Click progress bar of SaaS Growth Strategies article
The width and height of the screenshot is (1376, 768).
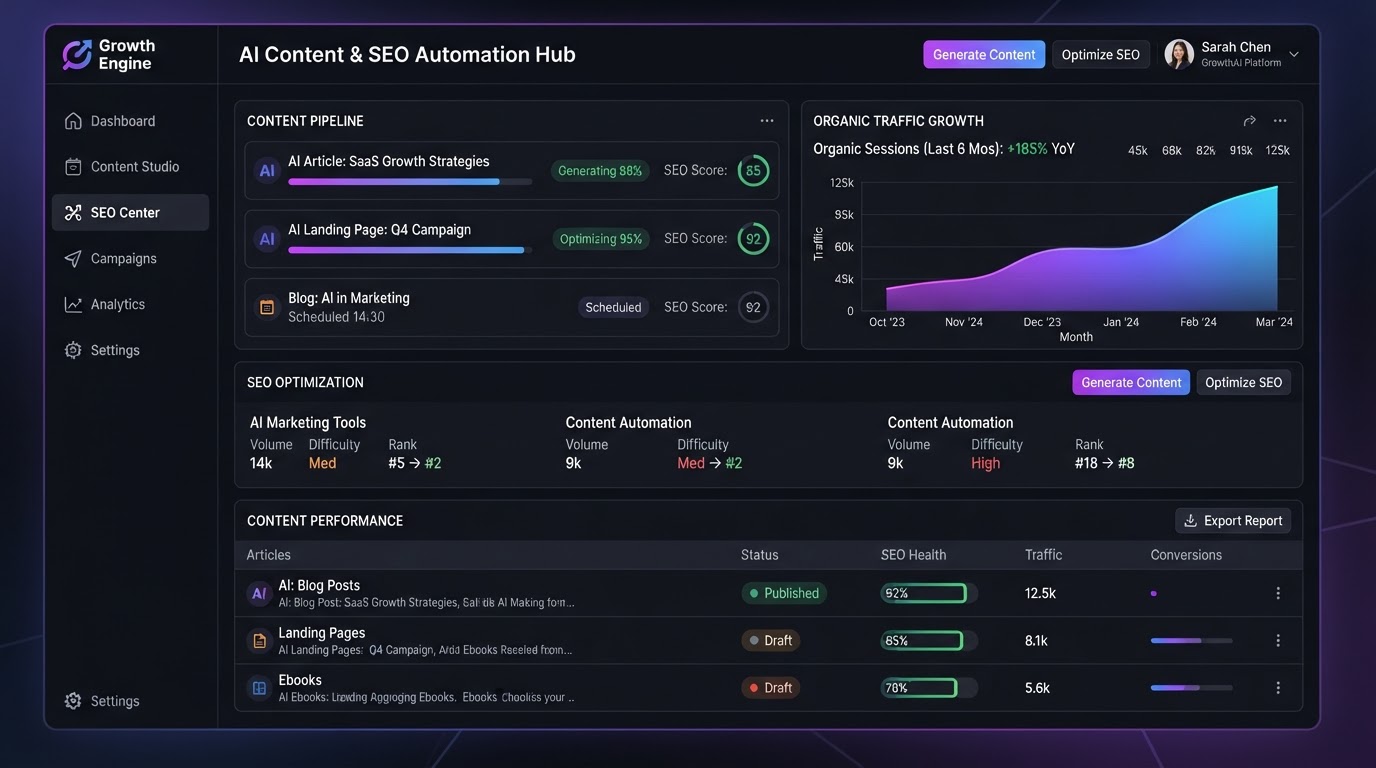click(x=410, y=182)
